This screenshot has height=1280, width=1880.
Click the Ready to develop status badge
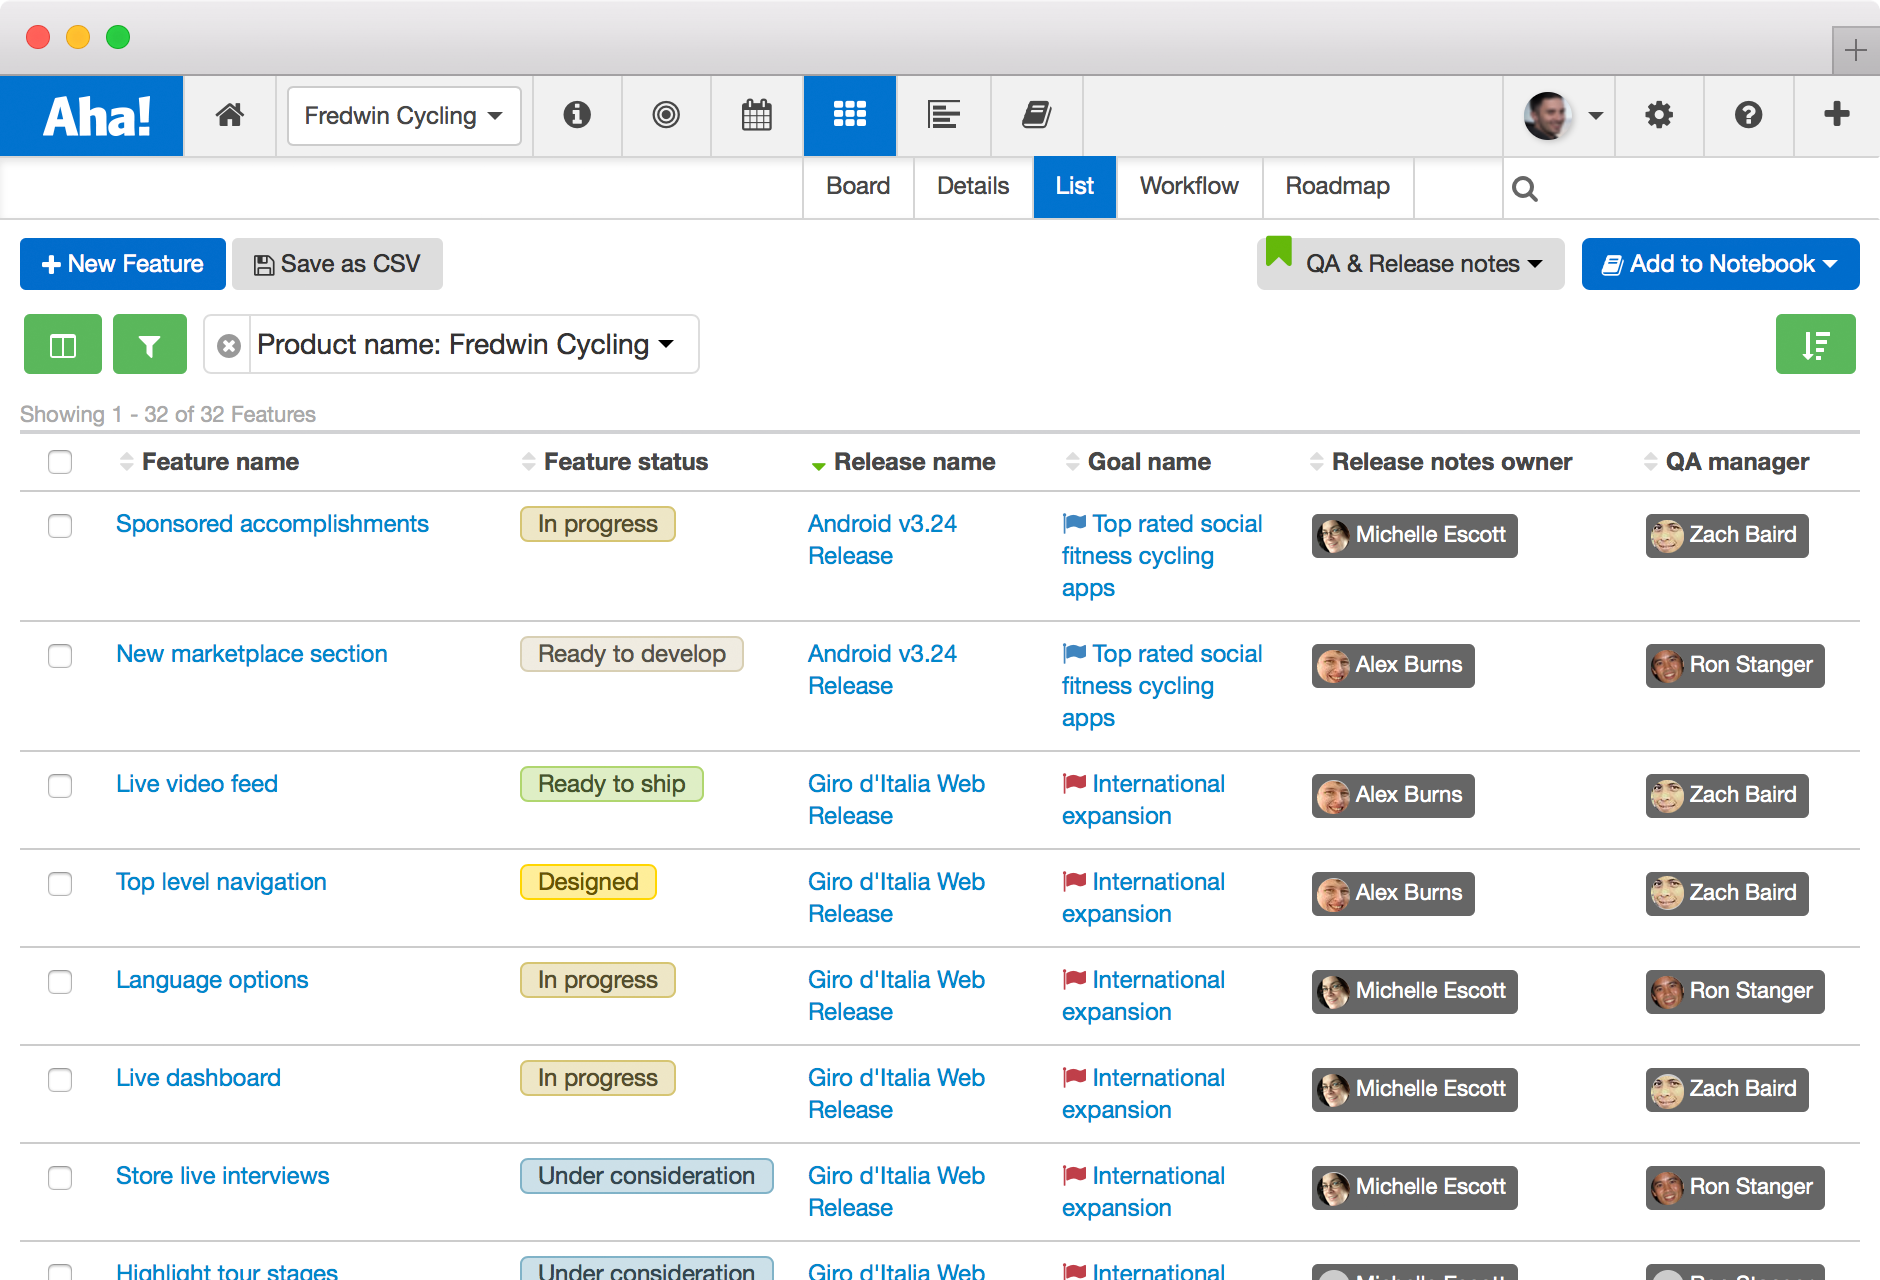pyautogui.click(x=632, y=654)
